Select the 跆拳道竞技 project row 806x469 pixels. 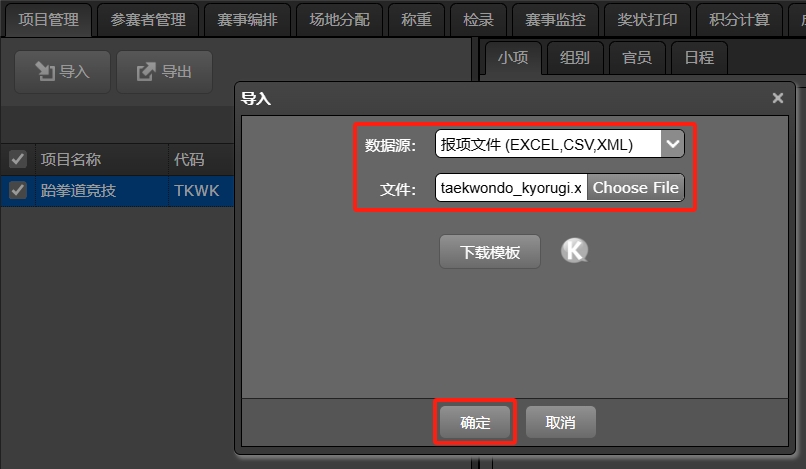click(117, 191)
